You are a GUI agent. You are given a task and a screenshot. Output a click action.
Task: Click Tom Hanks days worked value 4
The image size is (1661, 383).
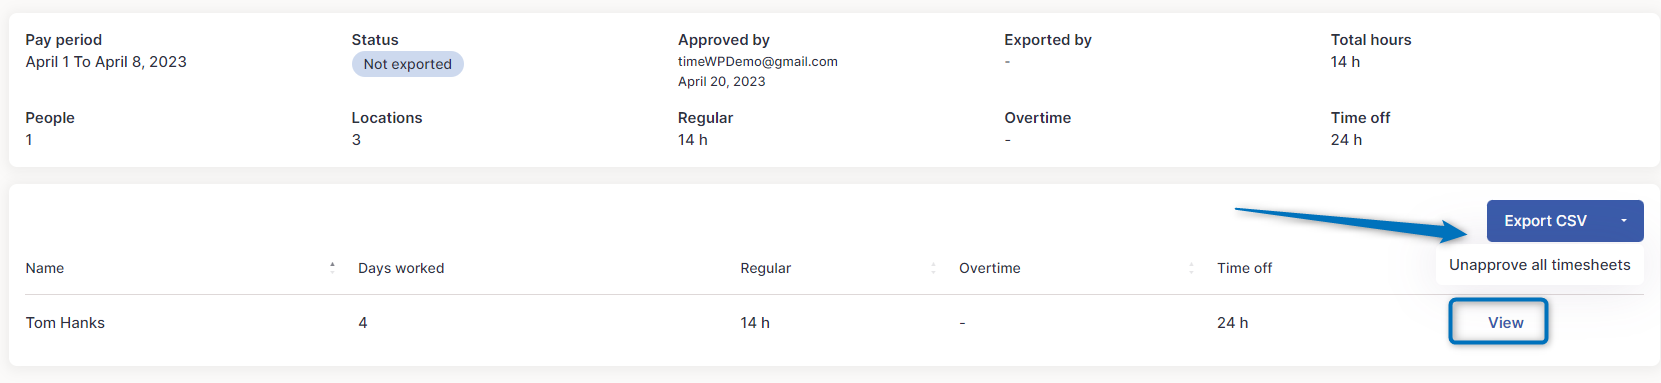[363, 323]
